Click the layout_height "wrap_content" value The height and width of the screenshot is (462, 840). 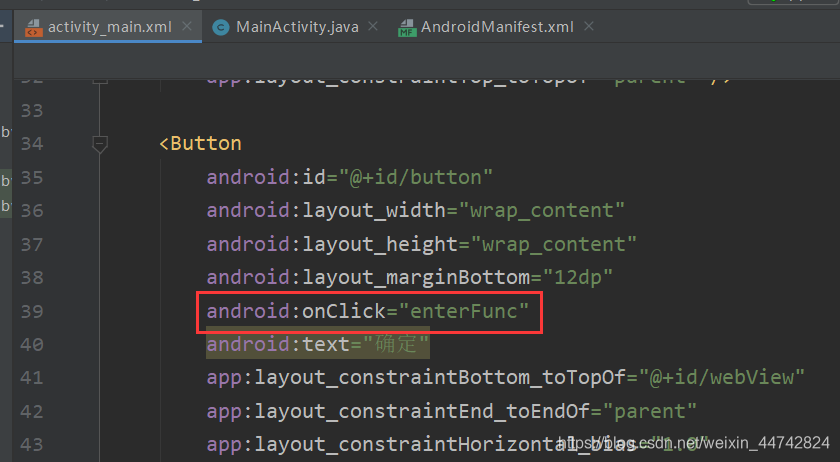click(x=553, y=244)
